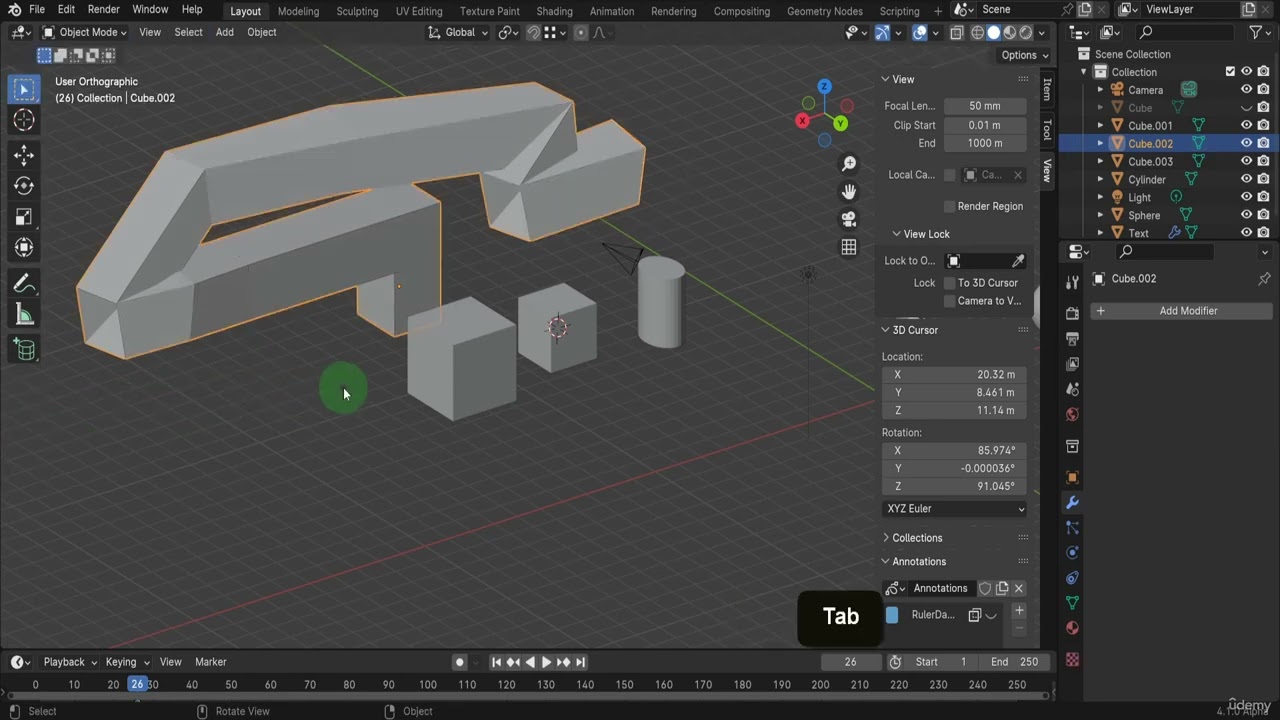Viewport: 1280px width, 720px height.
Task: Remove the annotation with X button
Action: click(x=1019, y=589)
